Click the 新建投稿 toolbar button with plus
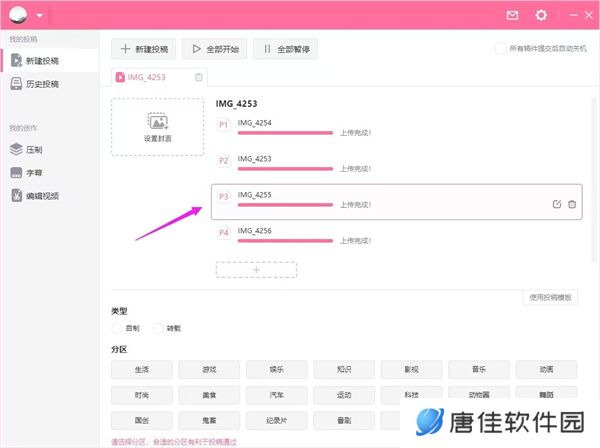600x448 pixels. 143,49
